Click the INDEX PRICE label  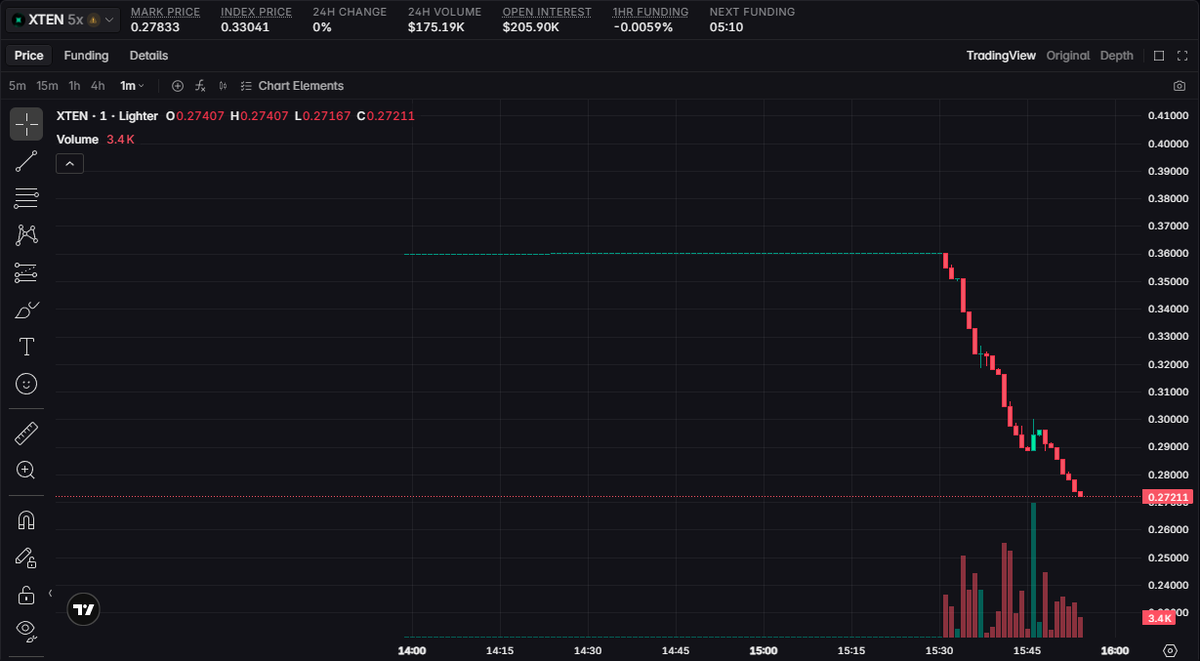point(257,12)
